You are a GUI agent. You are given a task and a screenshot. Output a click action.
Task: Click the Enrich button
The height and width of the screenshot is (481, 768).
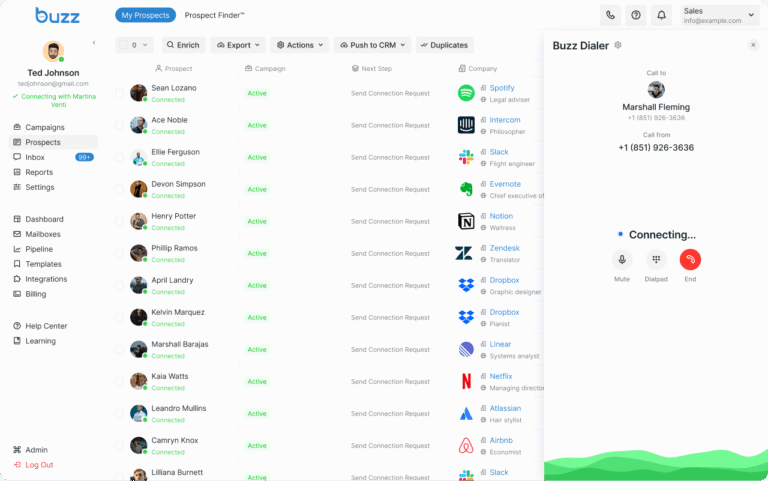(183, 45)
